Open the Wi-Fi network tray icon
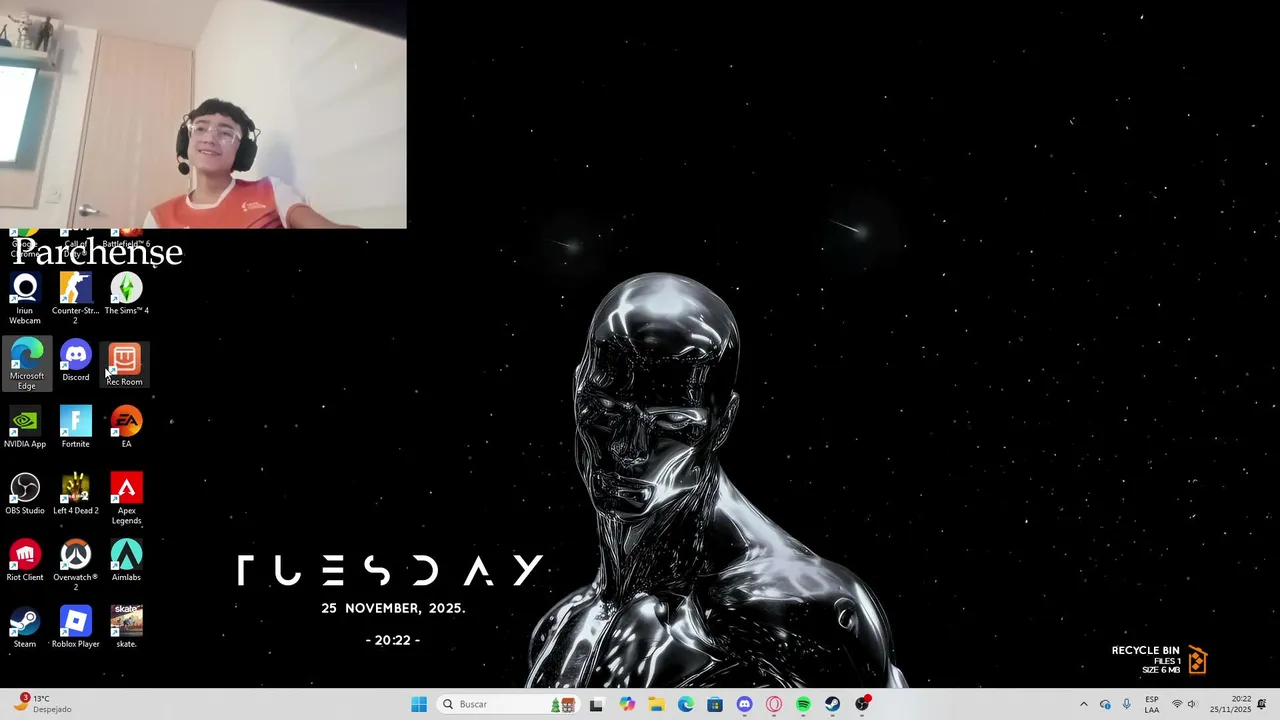 point(1177,704)
